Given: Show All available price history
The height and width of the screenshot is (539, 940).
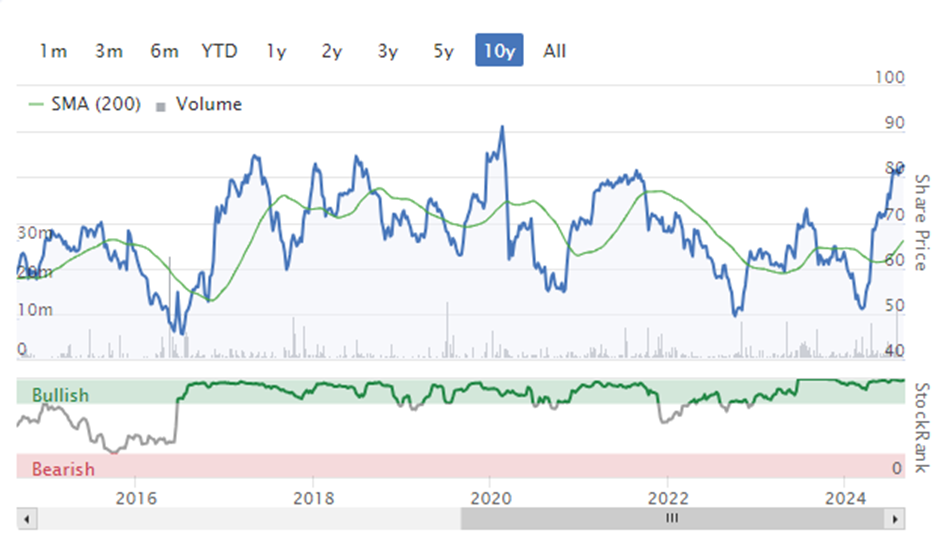Looking at the screenshot, I should 555,51.
